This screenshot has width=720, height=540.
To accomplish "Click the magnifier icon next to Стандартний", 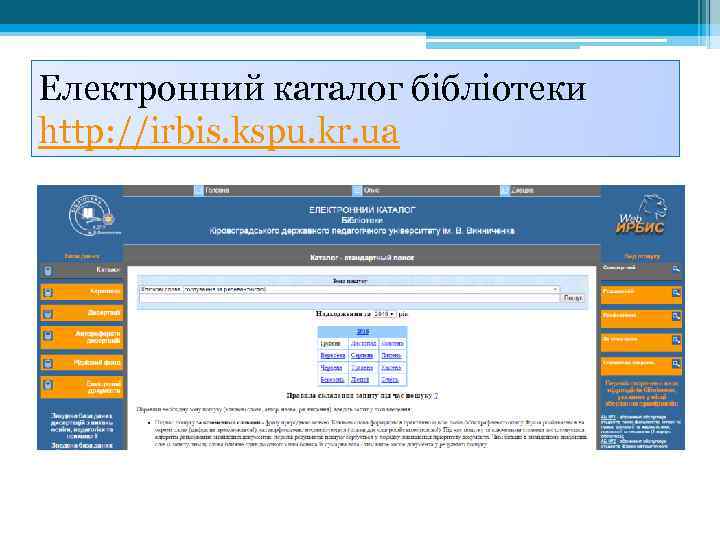I will coord(676,269).
